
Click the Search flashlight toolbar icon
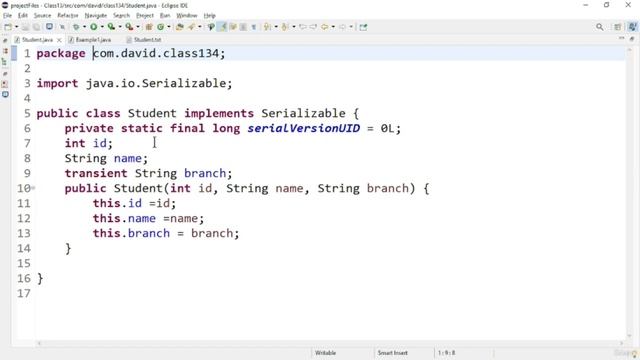click(191, 27)
